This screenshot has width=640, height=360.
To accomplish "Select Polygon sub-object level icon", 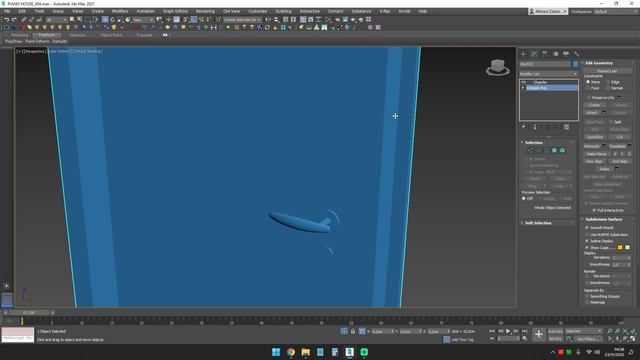I will (x=554, y=151).
